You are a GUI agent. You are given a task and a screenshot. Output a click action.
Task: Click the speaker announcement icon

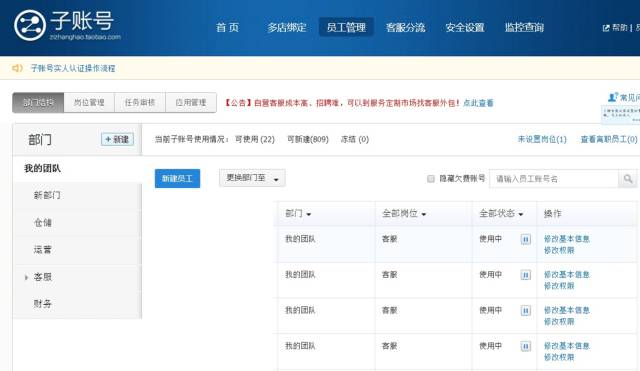tap(18, 68)
